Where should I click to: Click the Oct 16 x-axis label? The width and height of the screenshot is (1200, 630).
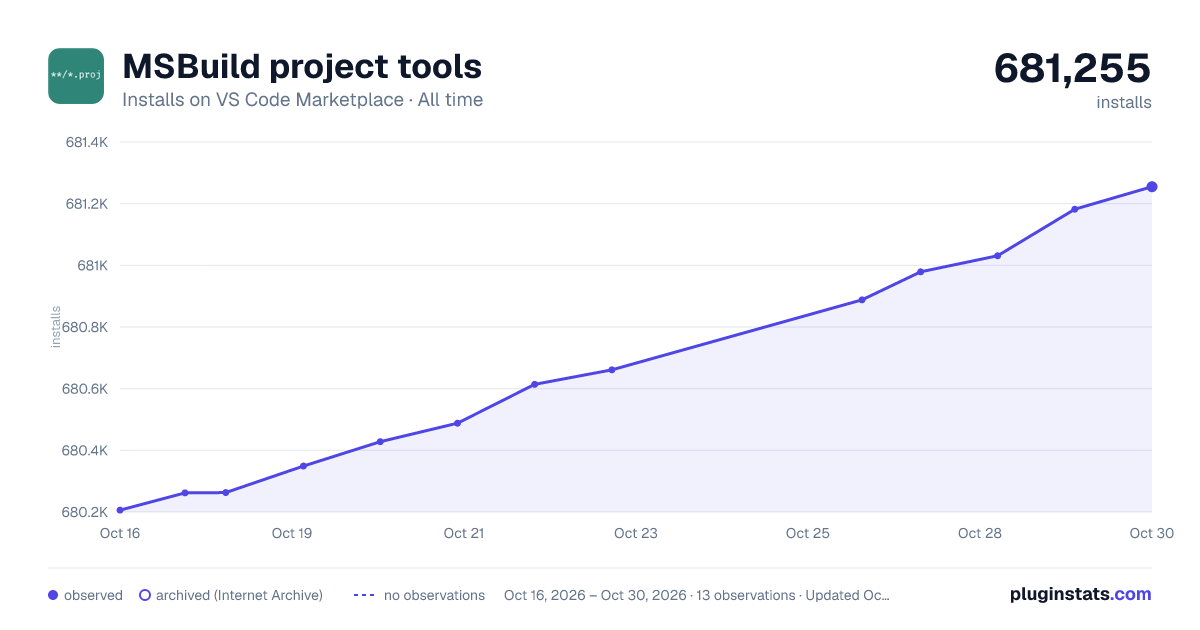[x=120, y=533]
